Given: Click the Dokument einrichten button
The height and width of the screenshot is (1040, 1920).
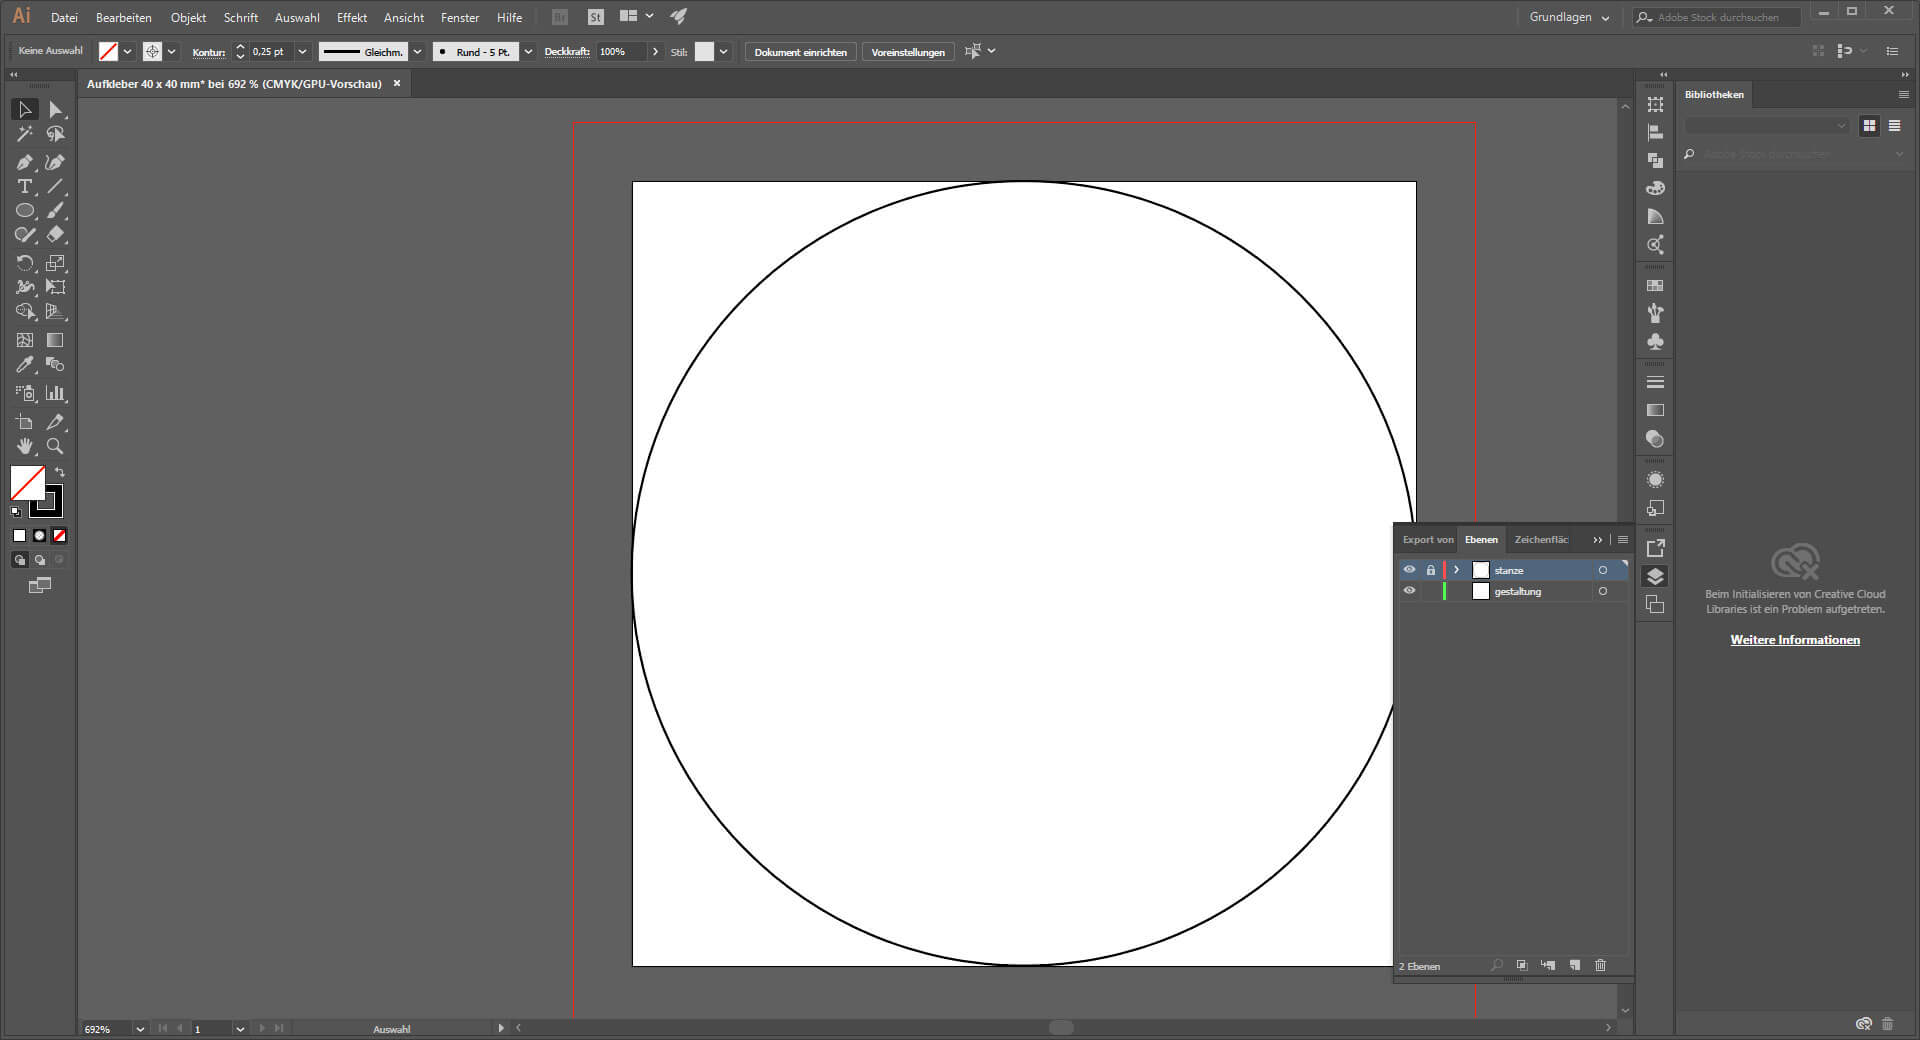Looking at the screenshot, I should [800, 52].
